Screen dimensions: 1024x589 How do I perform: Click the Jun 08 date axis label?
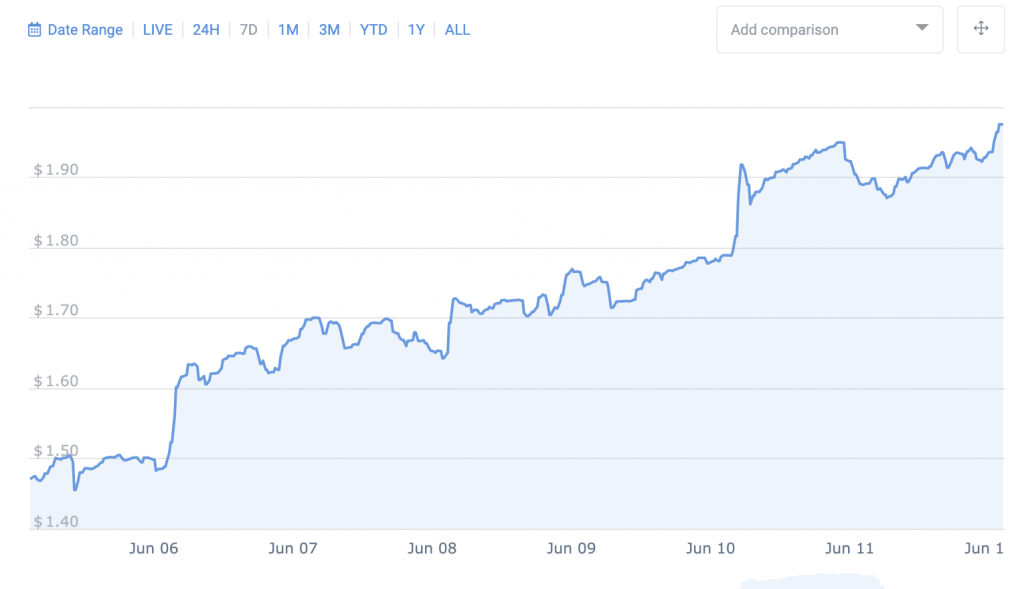(x=433, y=549)
